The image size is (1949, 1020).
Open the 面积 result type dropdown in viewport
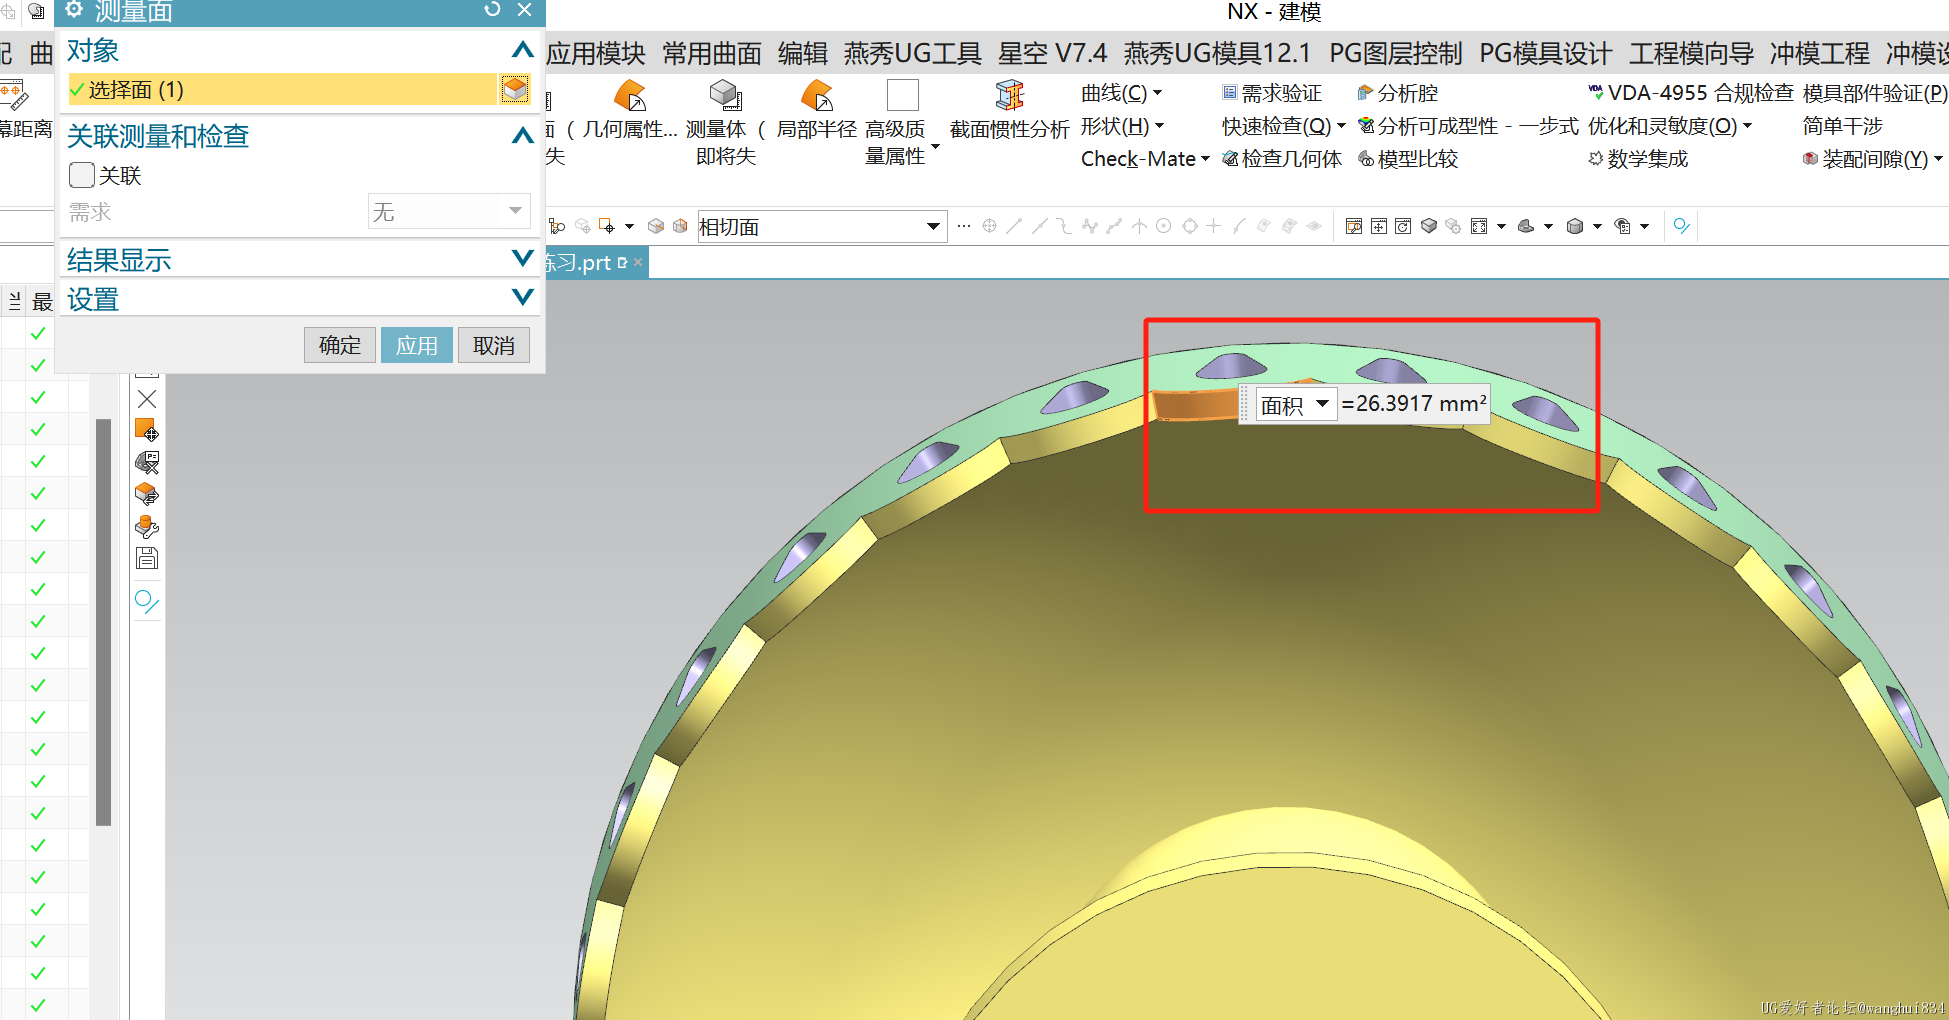click(x=1296, y=404)
